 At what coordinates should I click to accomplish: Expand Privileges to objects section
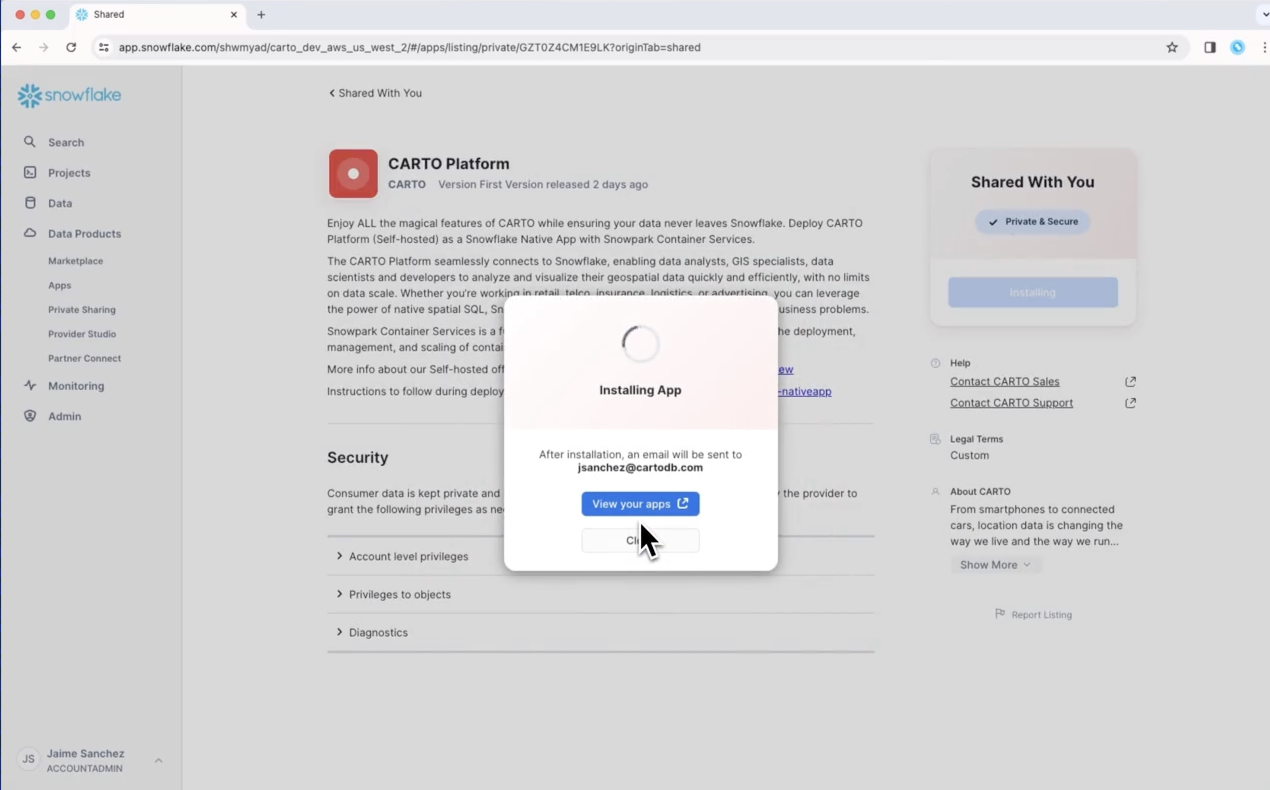(399, 594)
